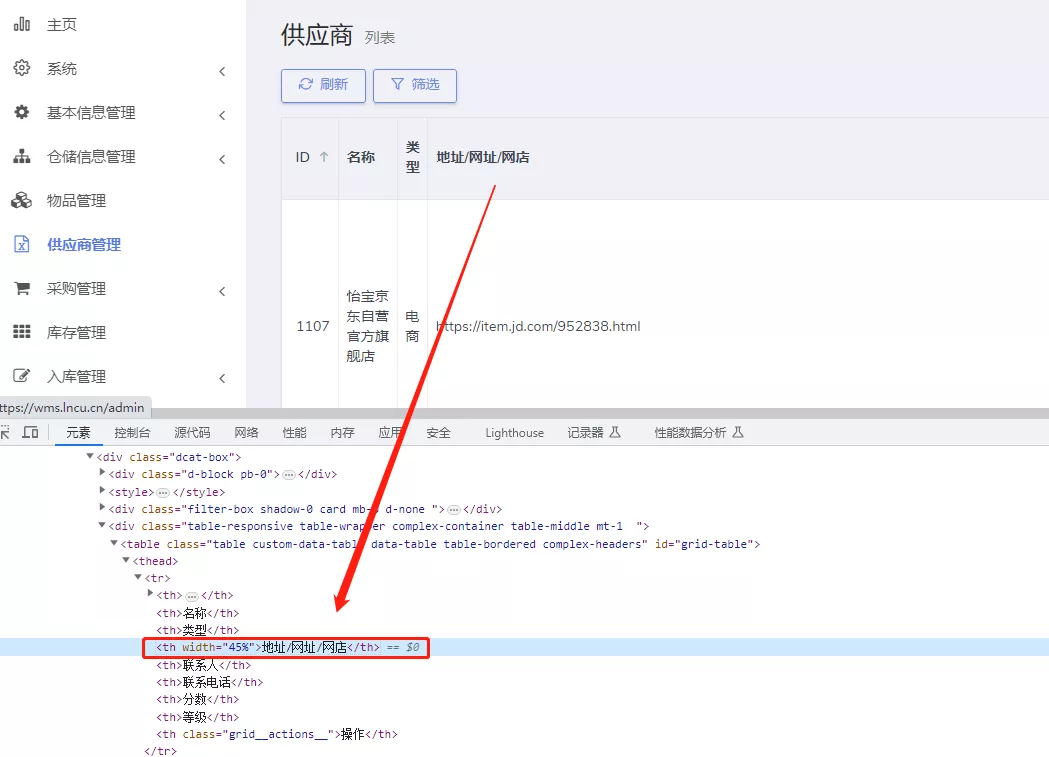The width and height of the screenshot is (1049, 757).
Task: Open the Lighthouse tab in DevTools
Action: pyautogui.click(x=514, y=433)
